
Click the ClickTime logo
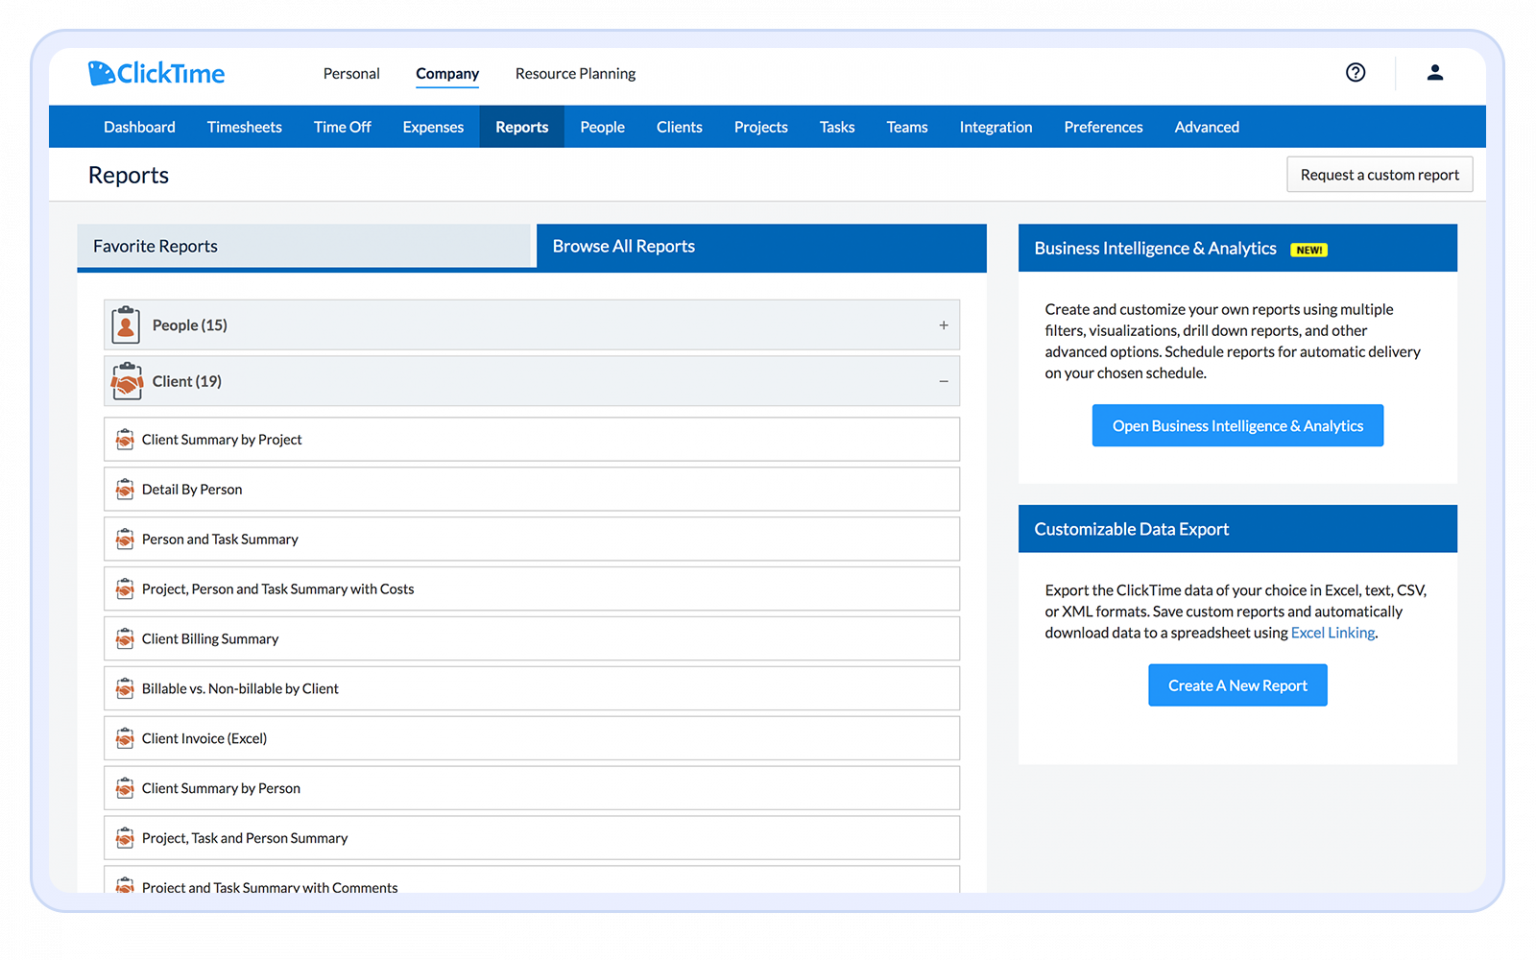[x=156, y=73]
